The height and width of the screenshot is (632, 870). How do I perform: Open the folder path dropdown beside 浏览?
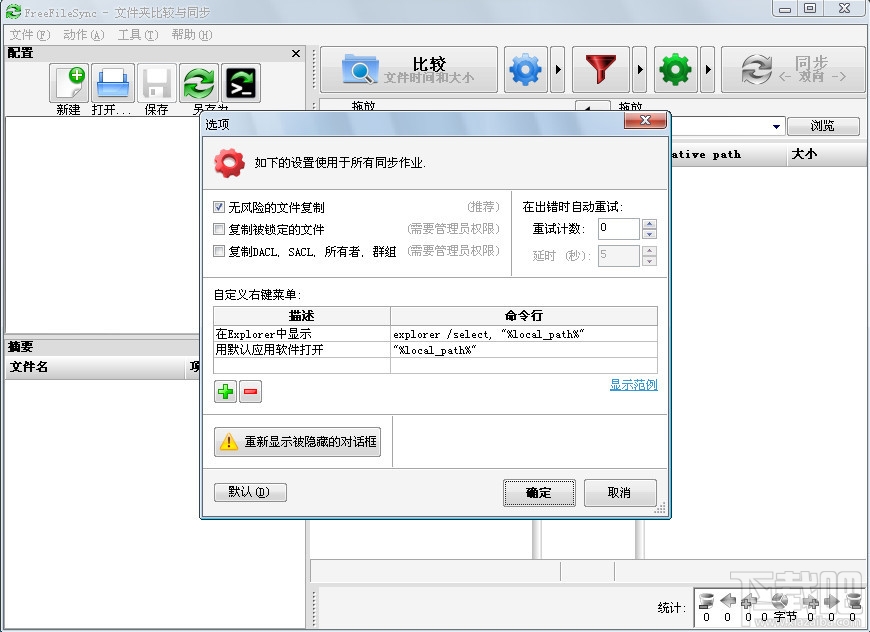(x=778, y=126)
